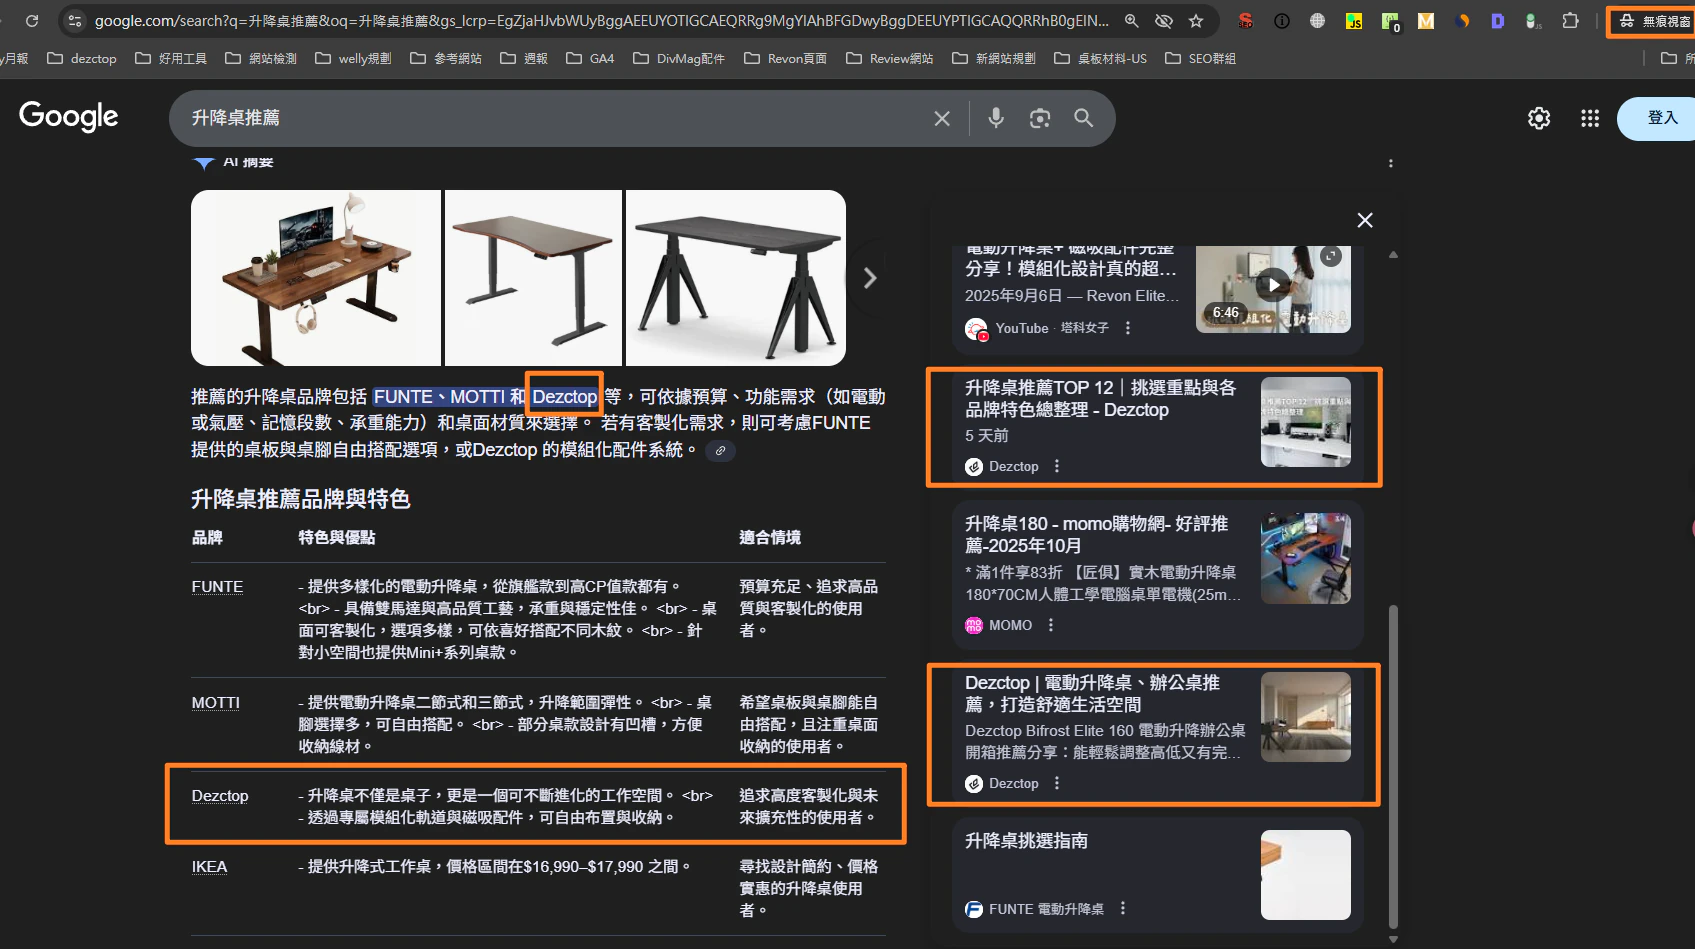Viewport: 1695px width, 949px height.
Task: Open the gray globe extension icon
Action: pos(1318,20)
